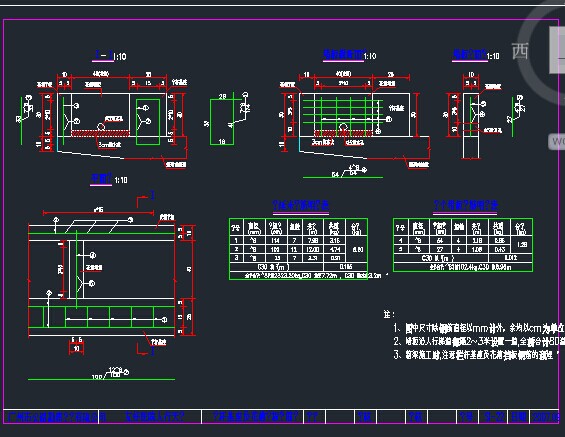Select the '注:' notes heading
This screenshot has height=437, width=565.
[389, 314]
